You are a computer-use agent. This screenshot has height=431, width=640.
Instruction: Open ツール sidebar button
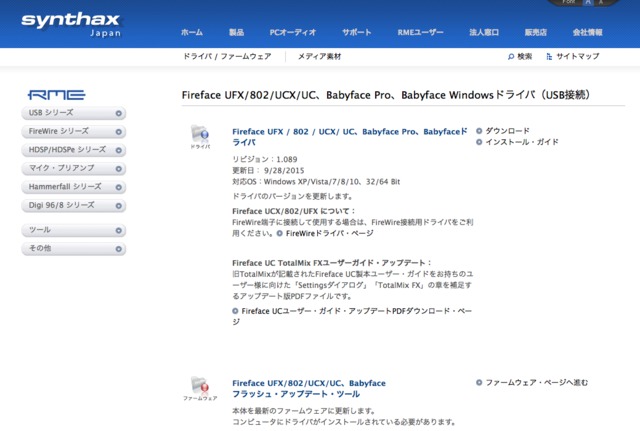tap(73, 231)
